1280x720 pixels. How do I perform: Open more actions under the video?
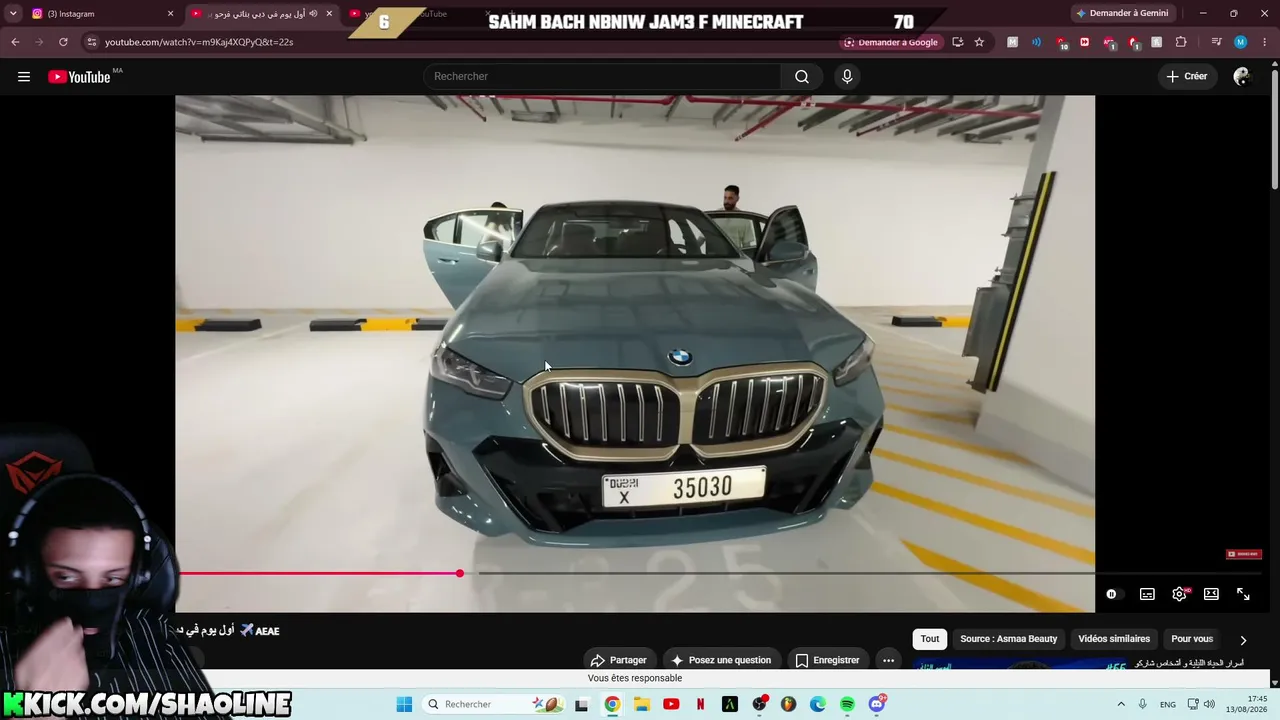pyautogui.click(x=888, y=660)
